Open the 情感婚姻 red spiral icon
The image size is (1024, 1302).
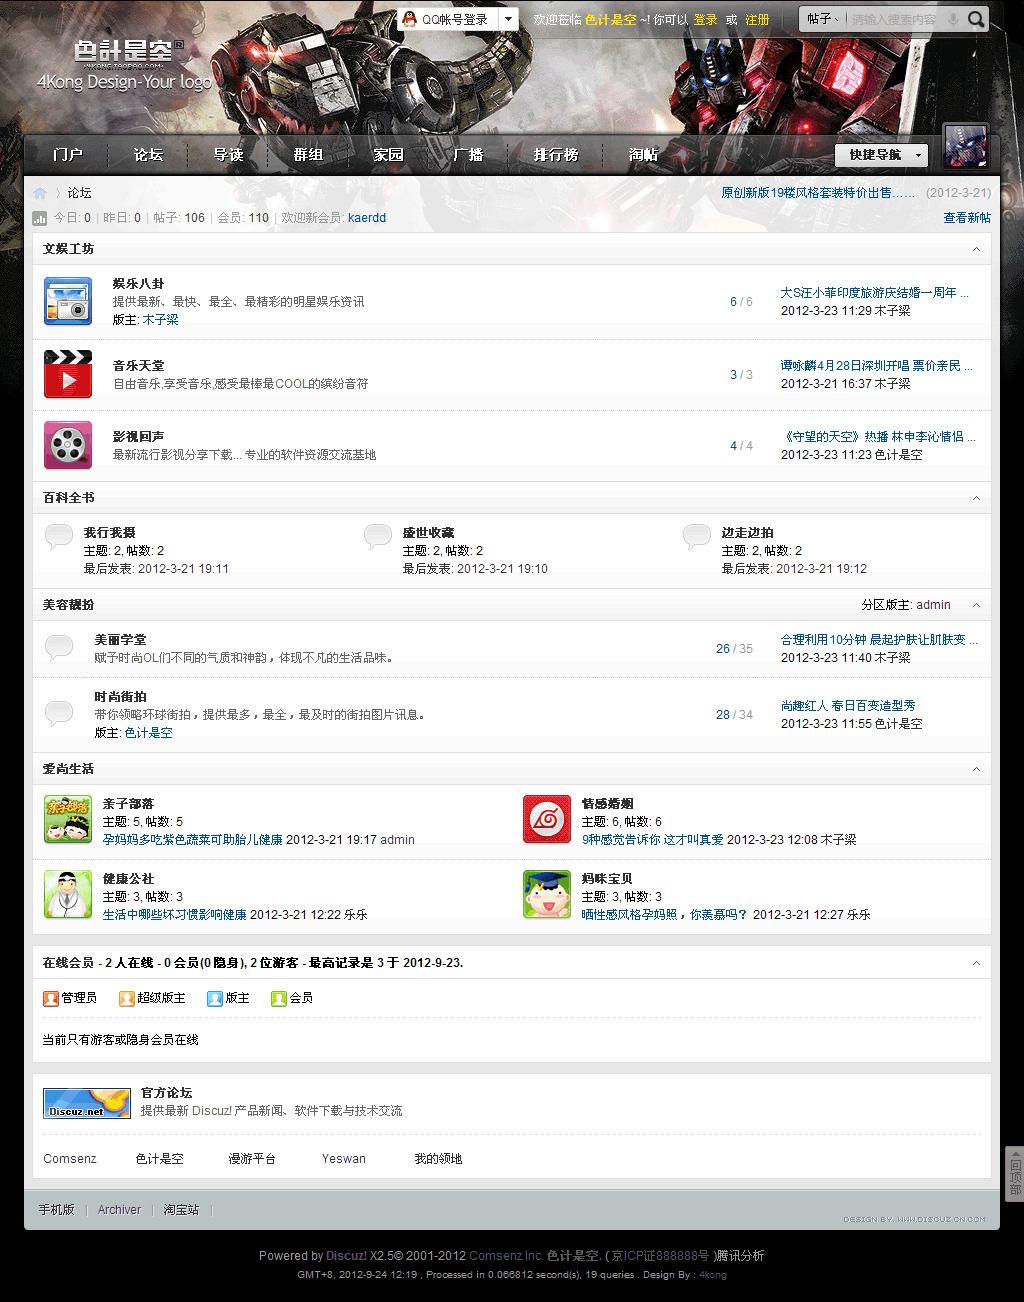tap(547, 819)
